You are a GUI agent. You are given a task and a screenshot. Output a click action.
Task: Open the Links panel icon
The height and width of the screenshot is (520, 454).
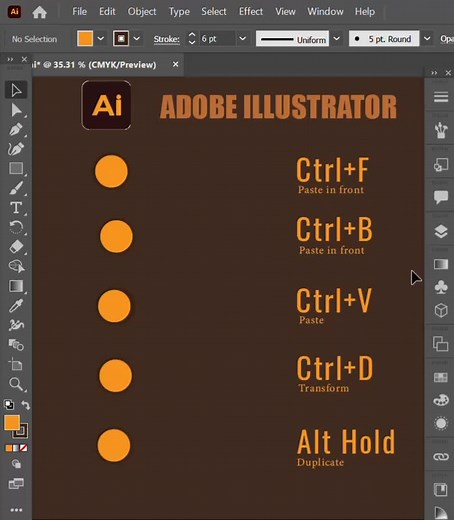(441, 456)
